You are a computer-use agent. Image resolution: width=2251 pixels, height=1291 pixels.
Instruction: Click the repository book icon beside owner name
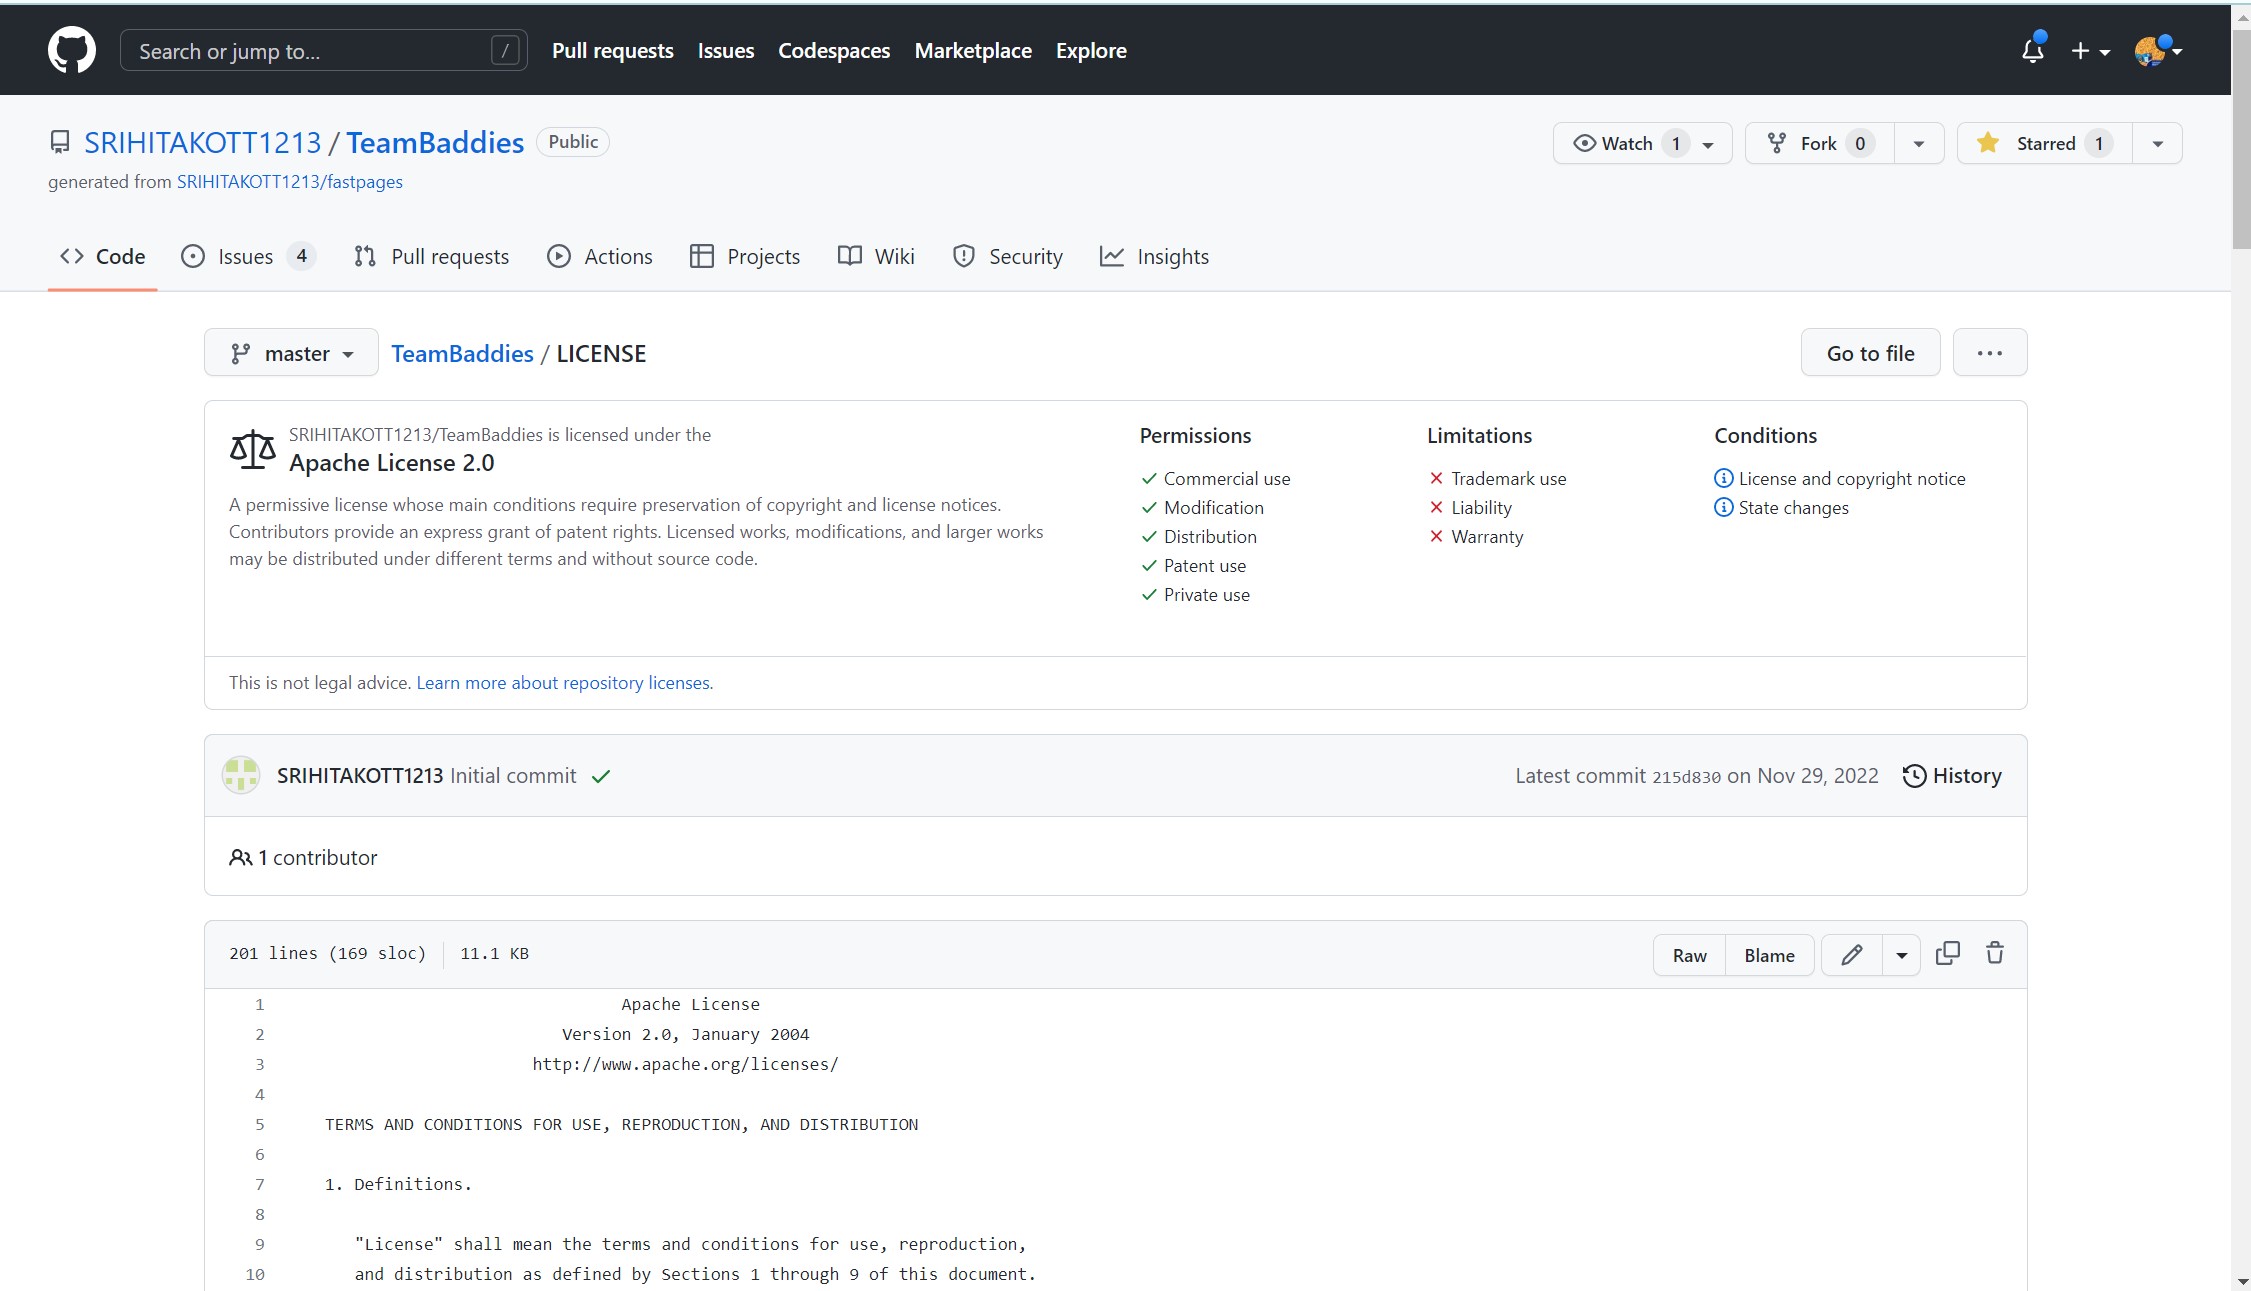click(60, 142)
